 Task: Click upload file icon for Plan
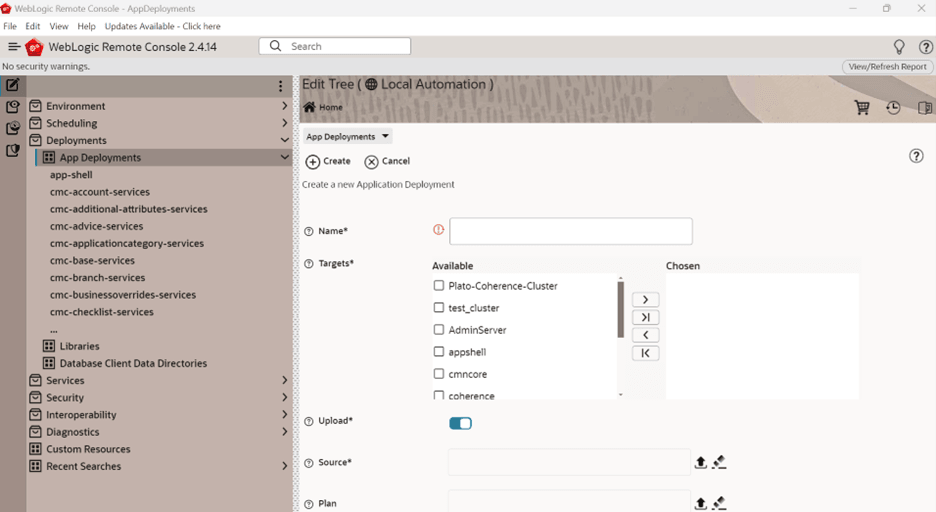point(701,504)
